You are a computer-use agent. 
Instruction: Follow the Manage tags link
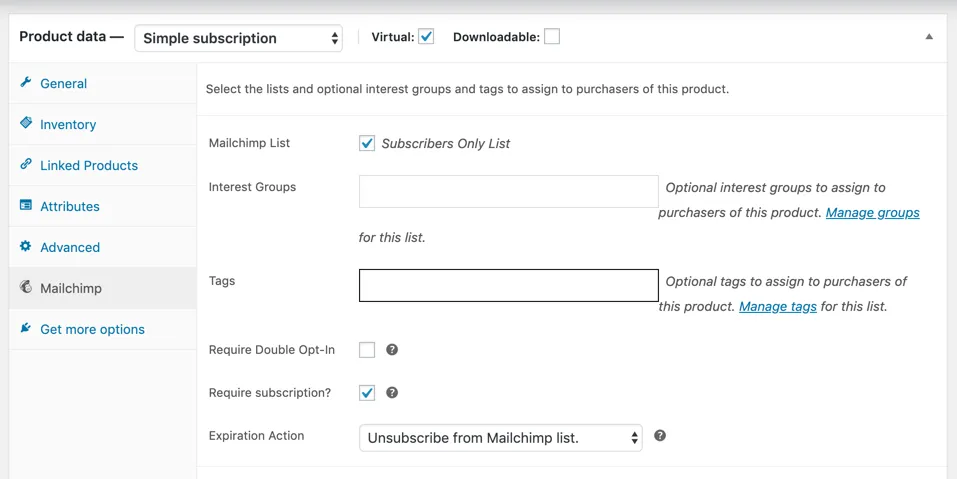point(778,306)
